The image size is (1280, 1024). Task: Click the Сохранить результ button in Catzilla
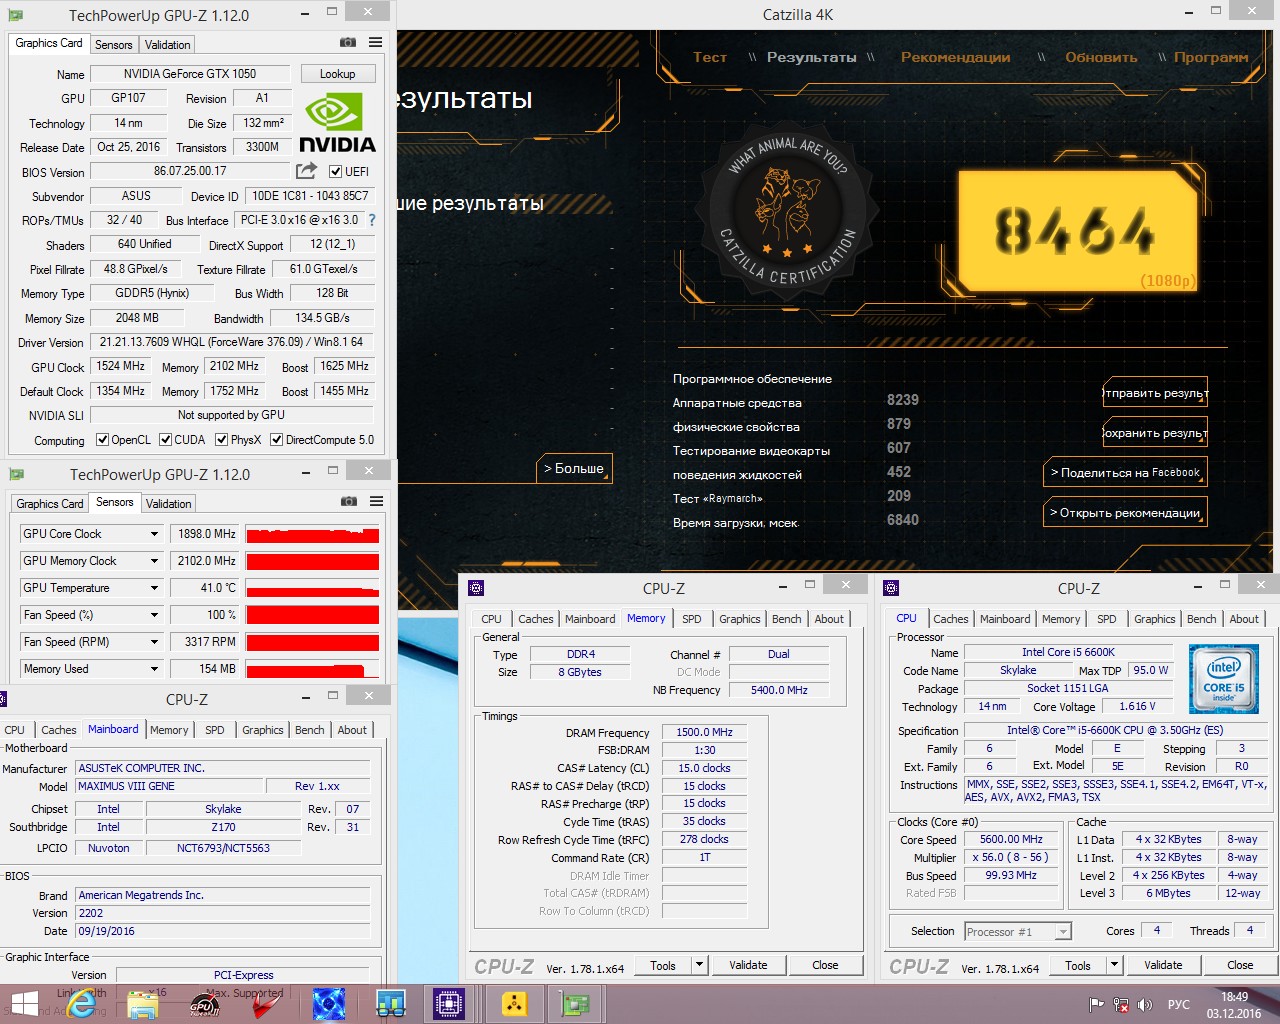(1155, 433)
